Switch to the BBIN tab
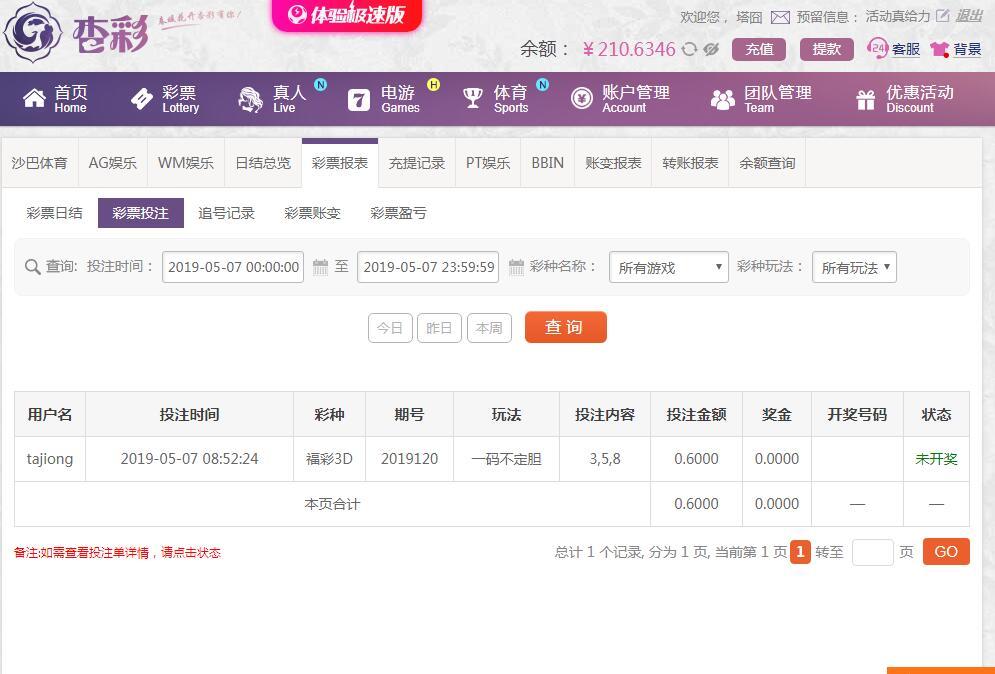995x674 pixels. (x=548, y=163)
